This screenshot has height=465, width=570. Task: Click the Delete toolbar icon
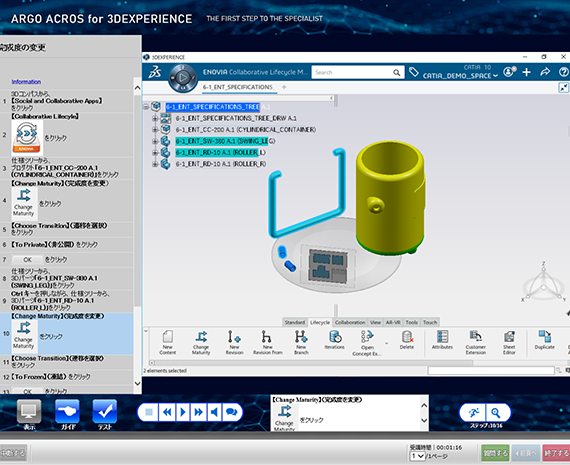tap(407, 340)
